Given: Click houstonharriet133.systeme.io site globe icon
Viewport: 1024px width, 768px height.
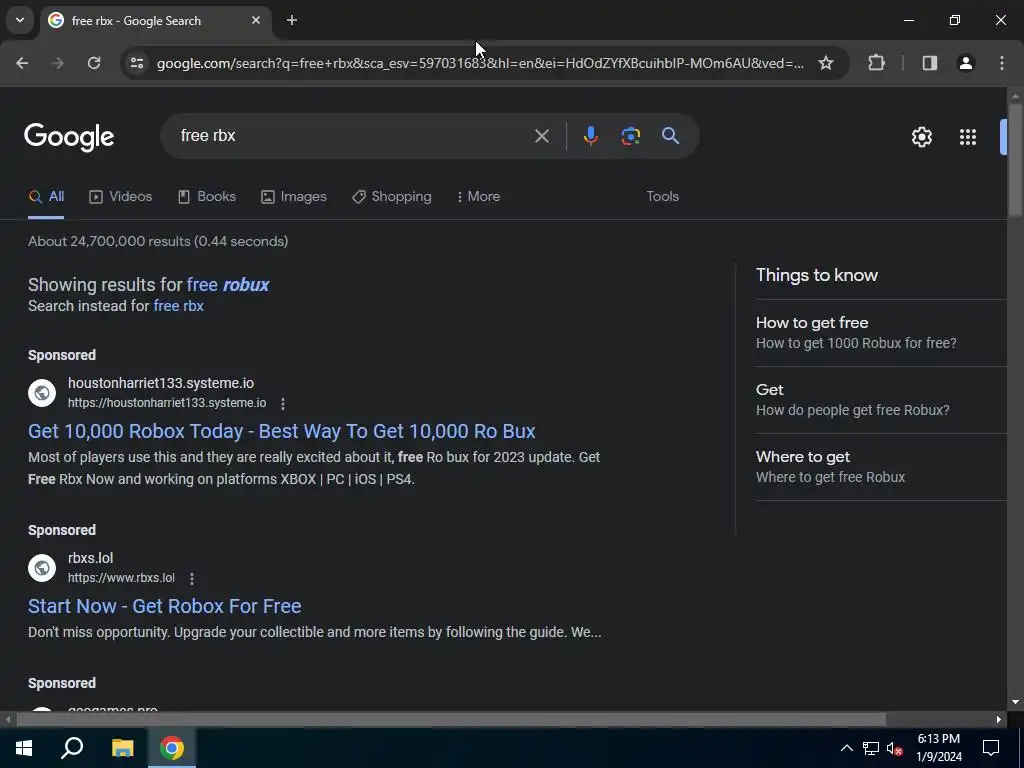Looking at the screenshot, I should click(42, 393).
